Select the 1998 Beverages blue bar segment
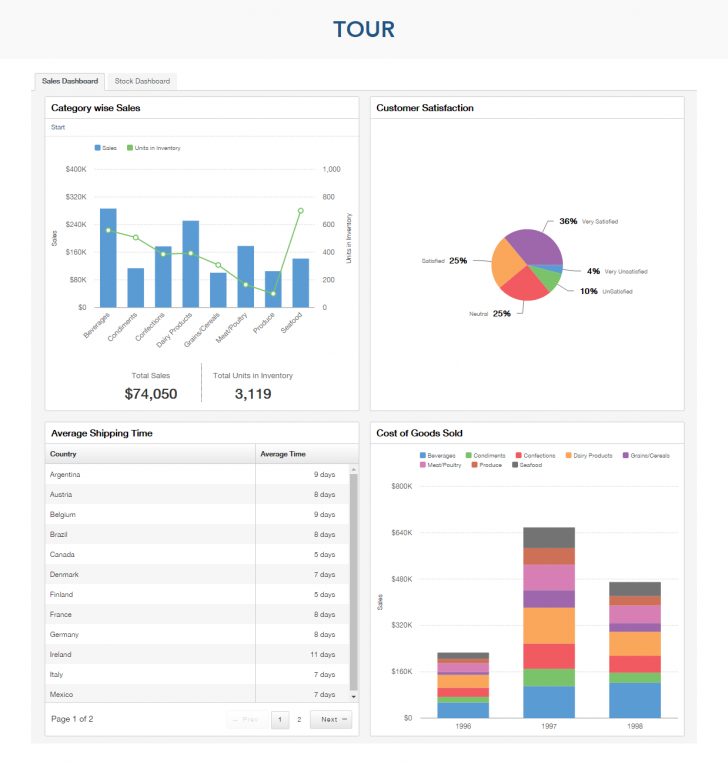The height and width of the screenshot is (764, 728). click(635, 700)
